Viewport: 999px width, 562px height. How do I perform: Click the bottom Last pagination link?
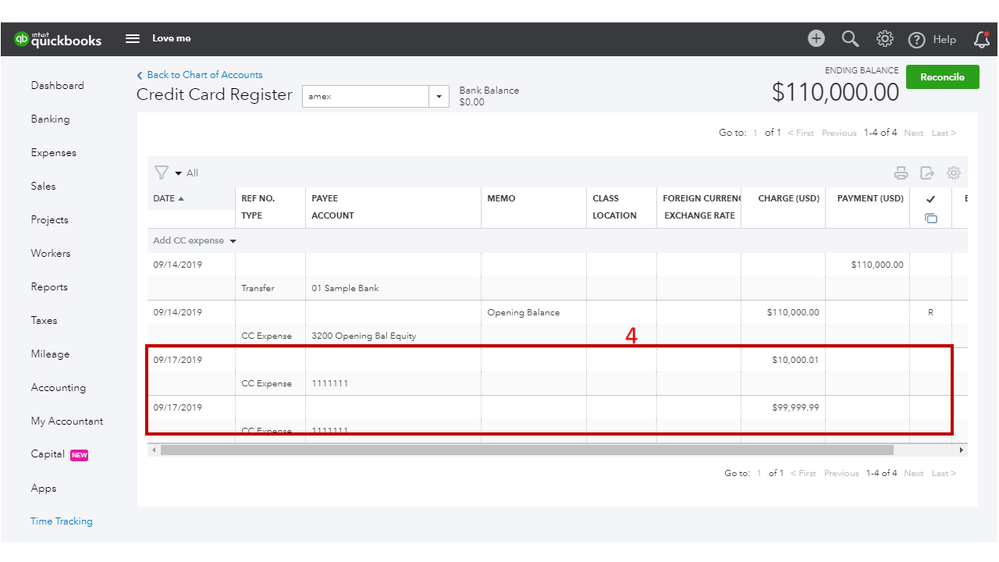point(944,473)
